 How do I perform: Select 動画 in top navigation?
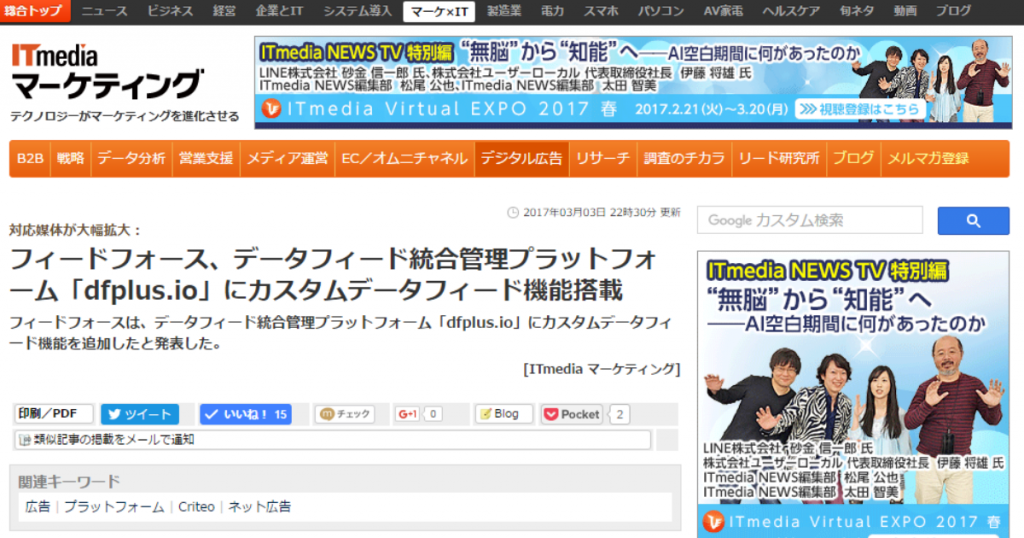pyautogui.click(x=905, y=11)
